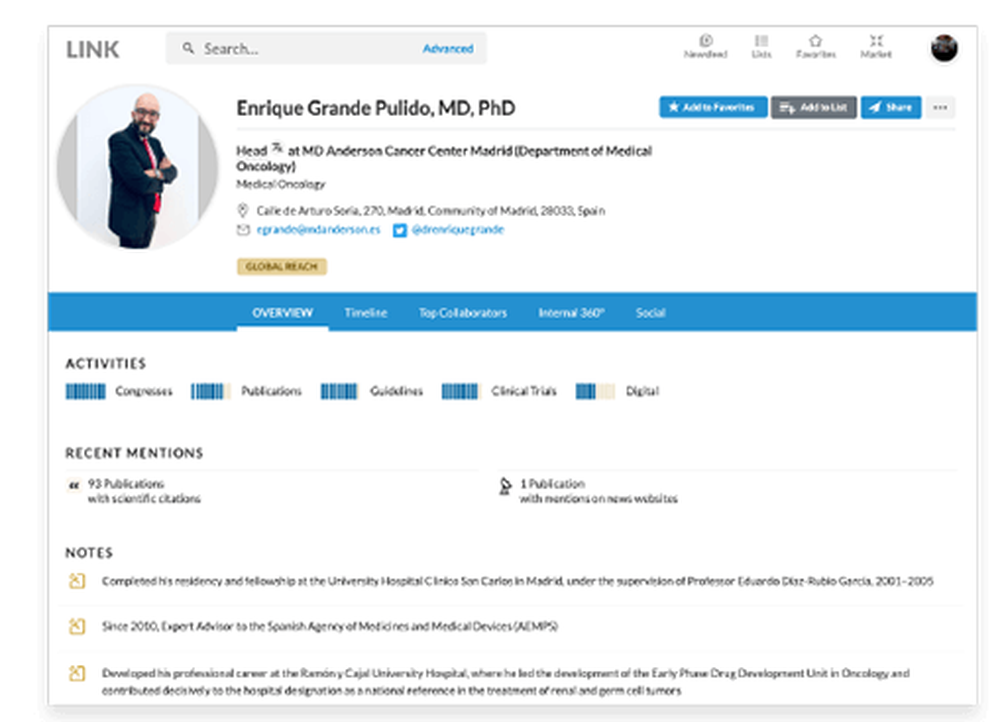Click the 1 Publication mention text
The width and height of the screenshot is (1000, 722).
[x=599, y=491]
